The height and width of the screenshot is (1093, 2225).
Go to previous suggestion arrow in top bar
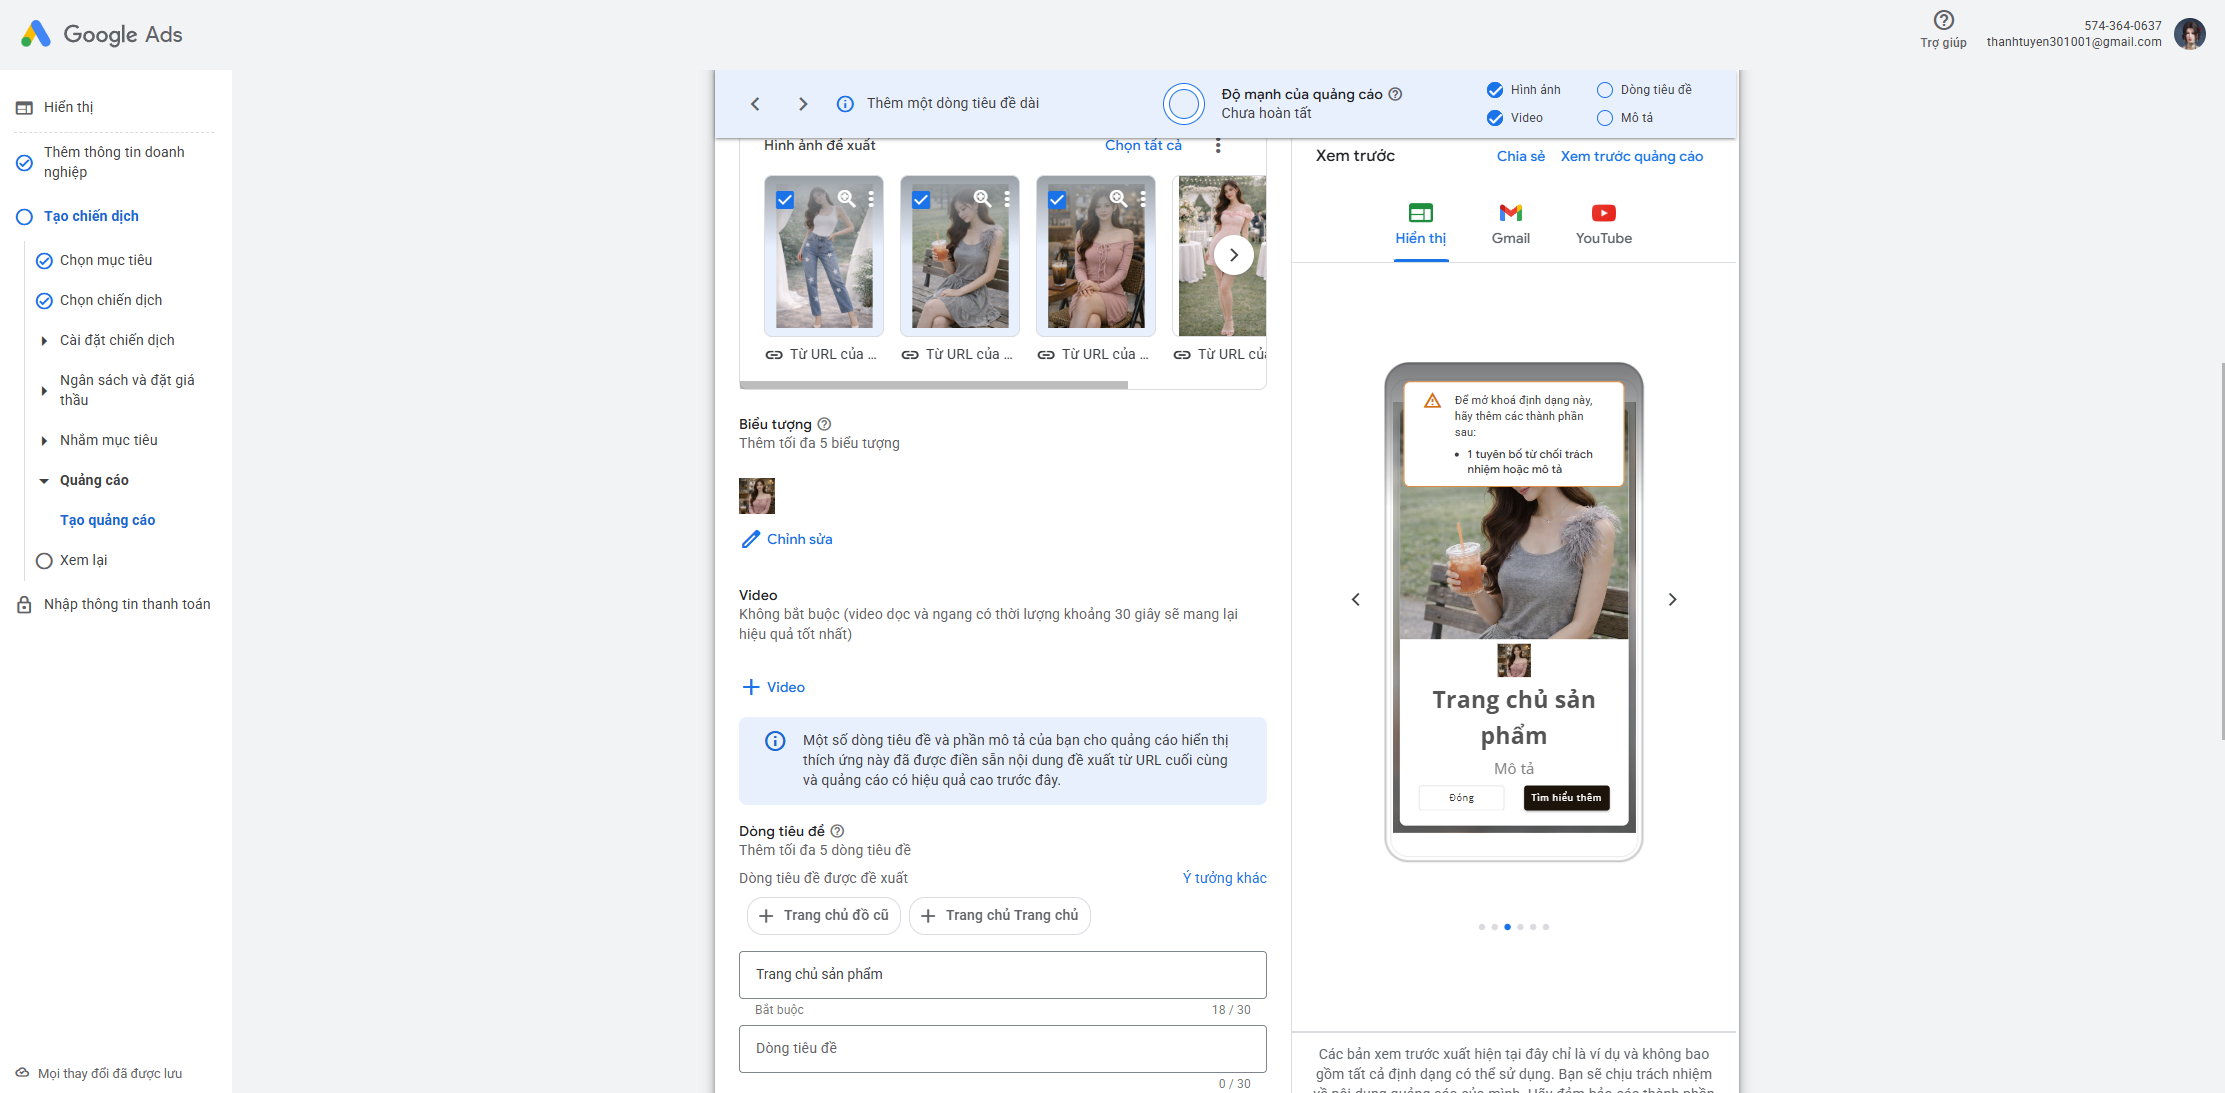tap(755, 104)
